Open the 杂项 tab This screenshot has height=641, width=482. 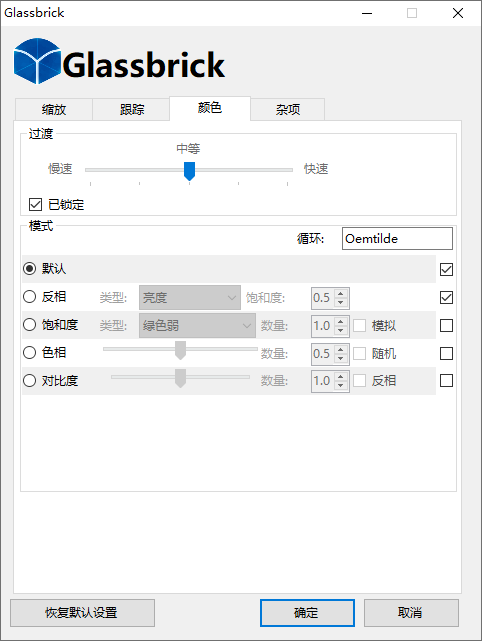pyautogui.click(x=288, y=109)
